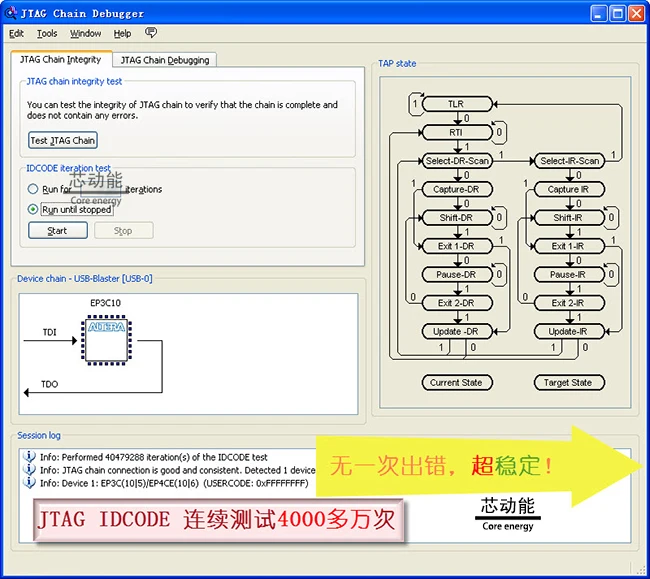
Task: Switch to JTAG Chain Debugging tab
Action: tap(165, 60)
